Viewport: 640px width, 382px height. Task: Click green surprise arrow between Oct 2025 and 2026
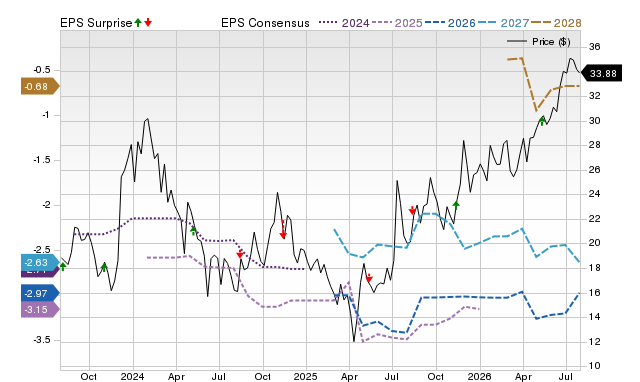456,205
